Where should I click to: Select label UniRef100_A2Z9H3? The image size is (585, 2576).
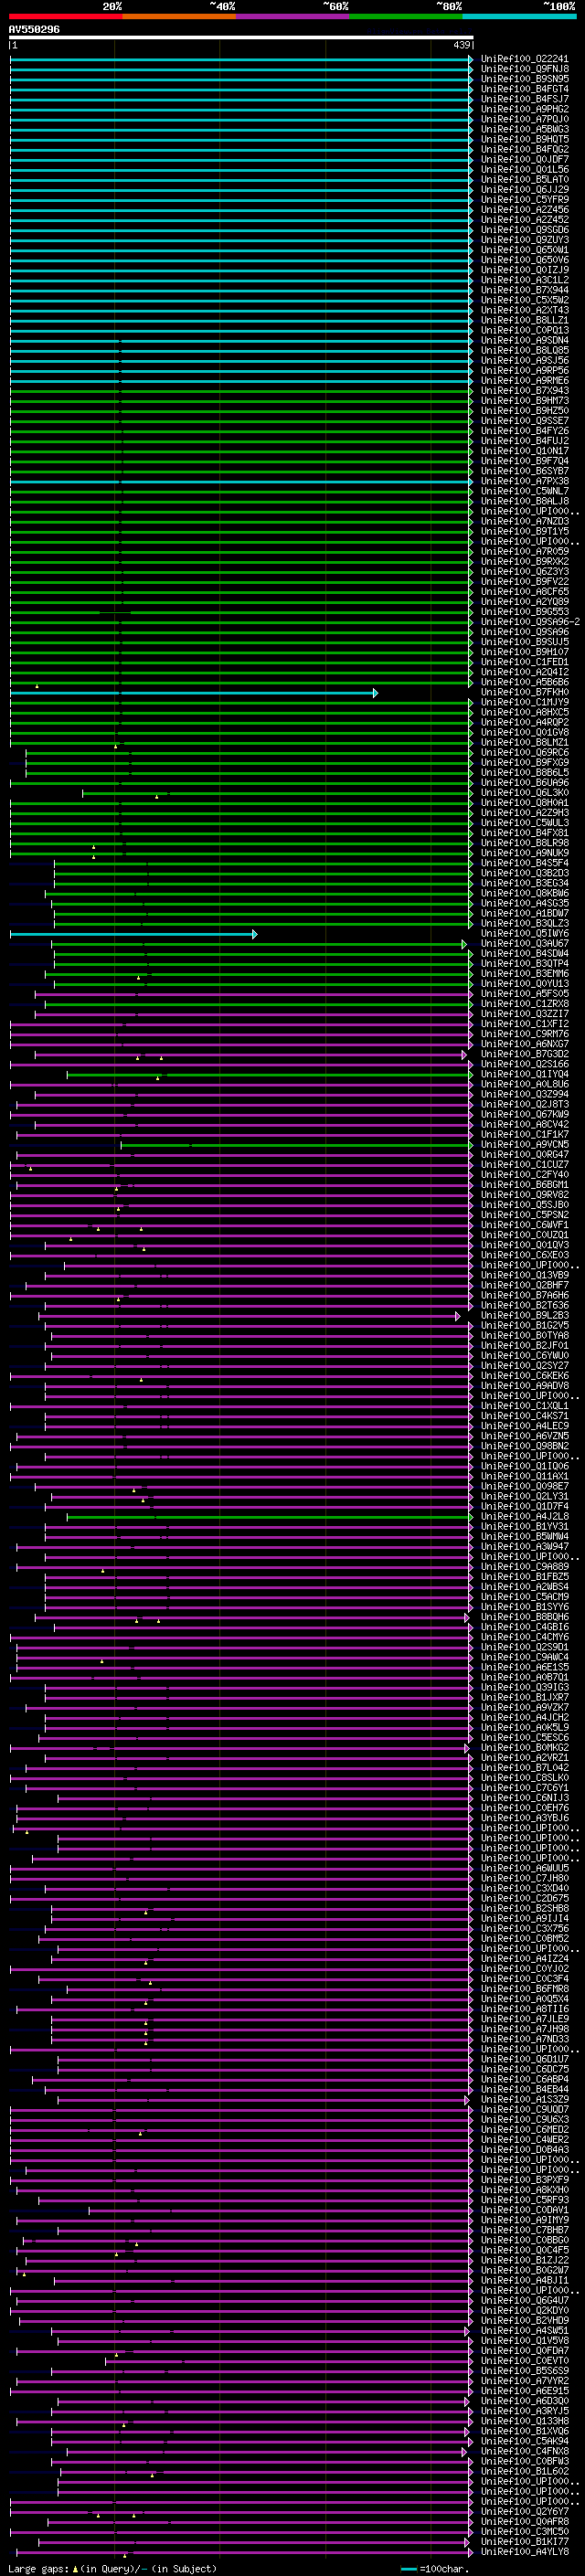click(525, 813)
